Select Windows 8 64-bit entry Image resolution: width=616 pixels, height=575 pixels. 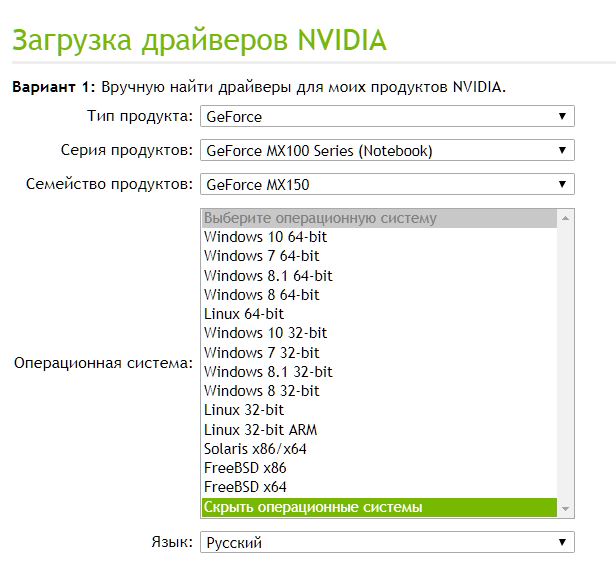click(x=379, y=295)
